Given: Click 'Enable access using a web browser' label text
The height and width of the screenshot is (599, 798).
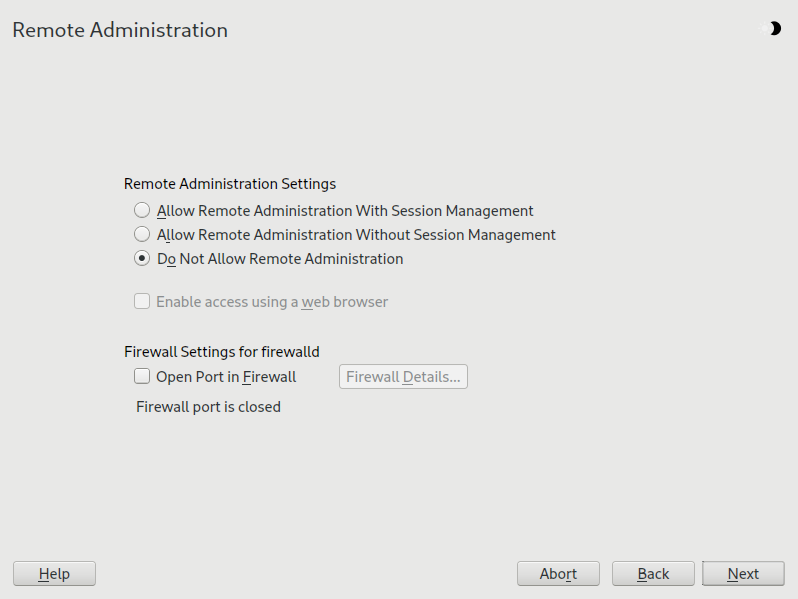Looking at the screenshot, I should point(272,301).
